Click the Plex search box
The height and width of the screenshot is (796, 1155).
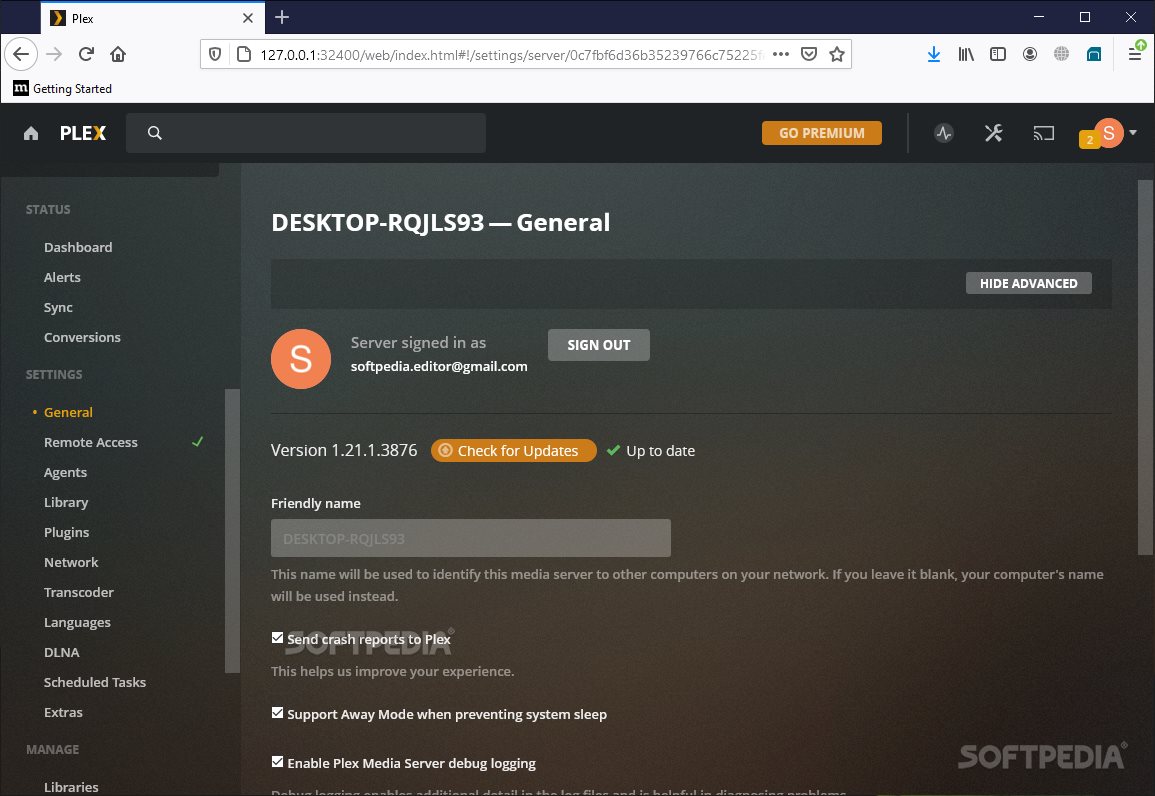click(x=306, y=133)
